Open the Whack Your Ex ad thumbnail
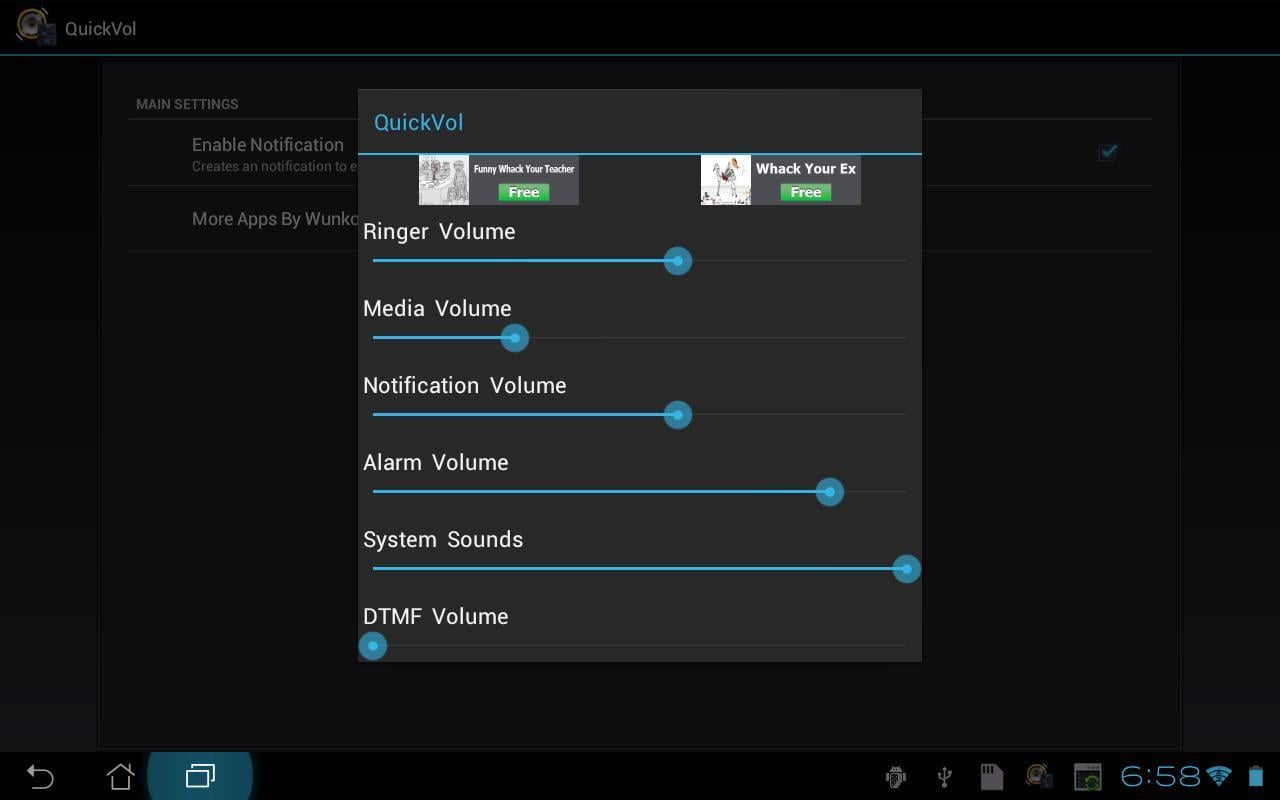This screenshot has width=1280, height=800. [x=726, y=180]
